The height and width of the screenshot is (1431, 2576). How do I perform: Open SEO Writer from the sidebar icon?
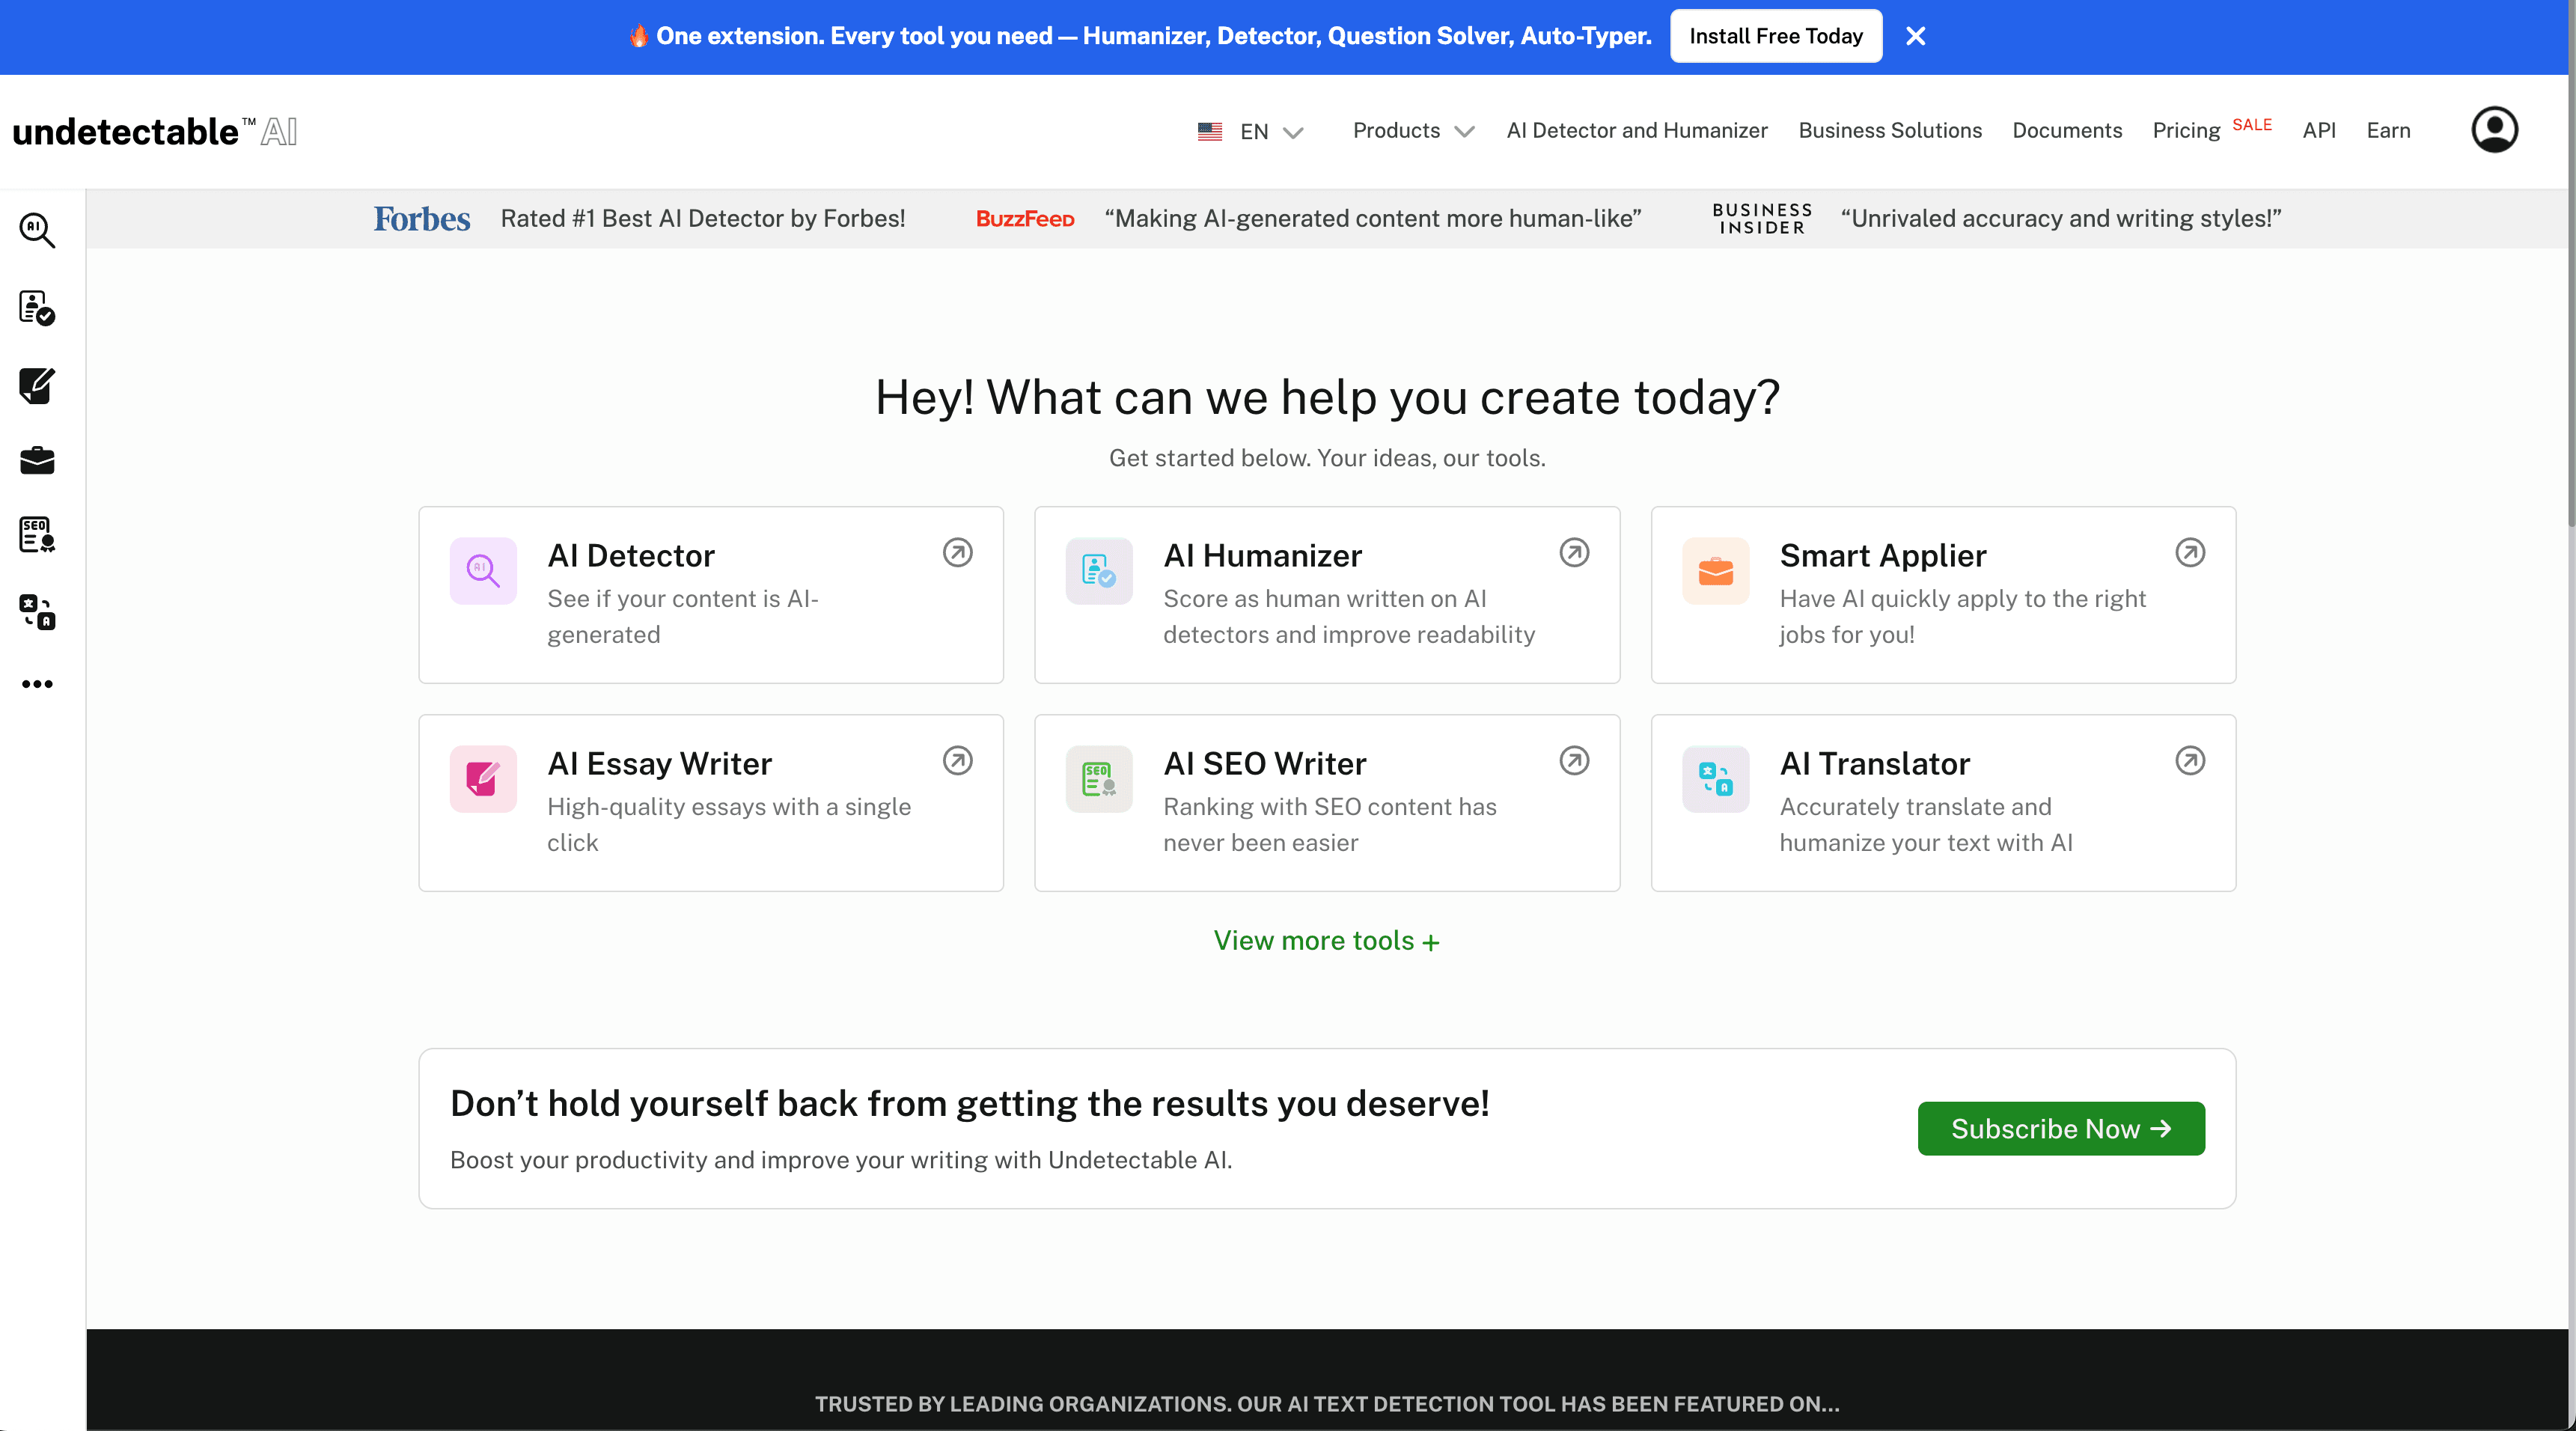tap(37, 535)
